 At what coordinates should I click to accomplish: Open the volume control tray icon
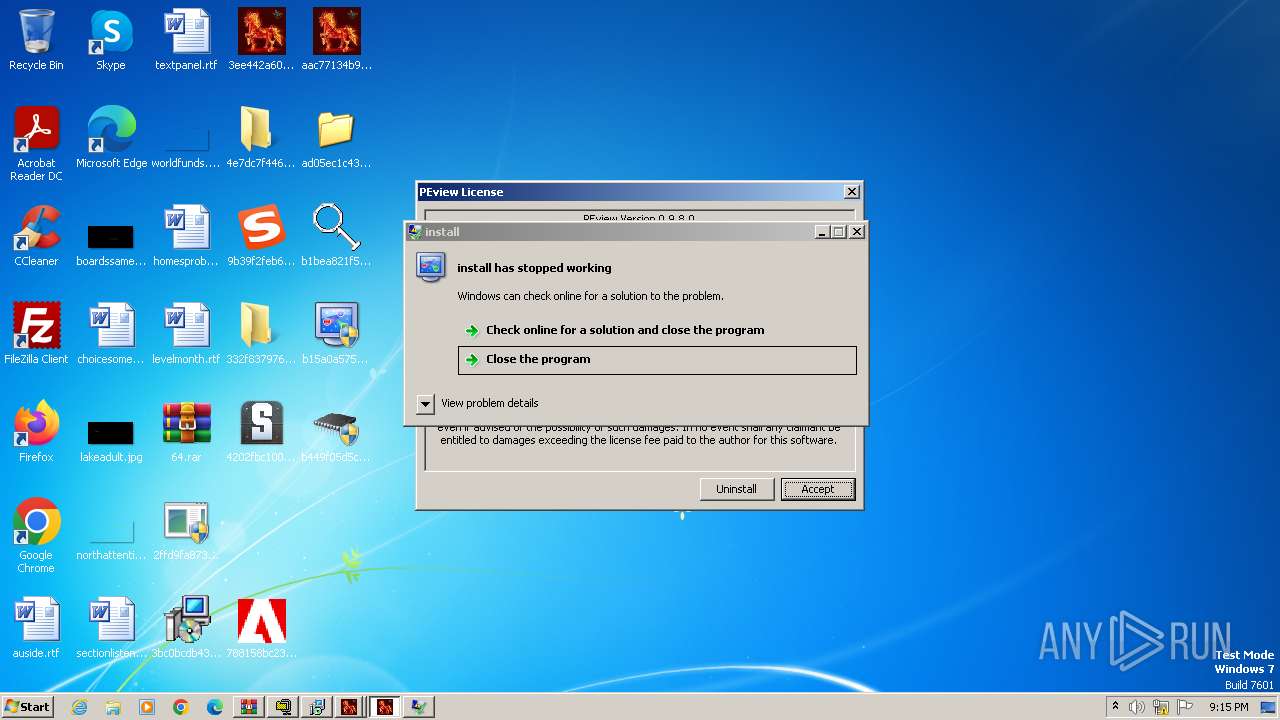coord(1137,707)
